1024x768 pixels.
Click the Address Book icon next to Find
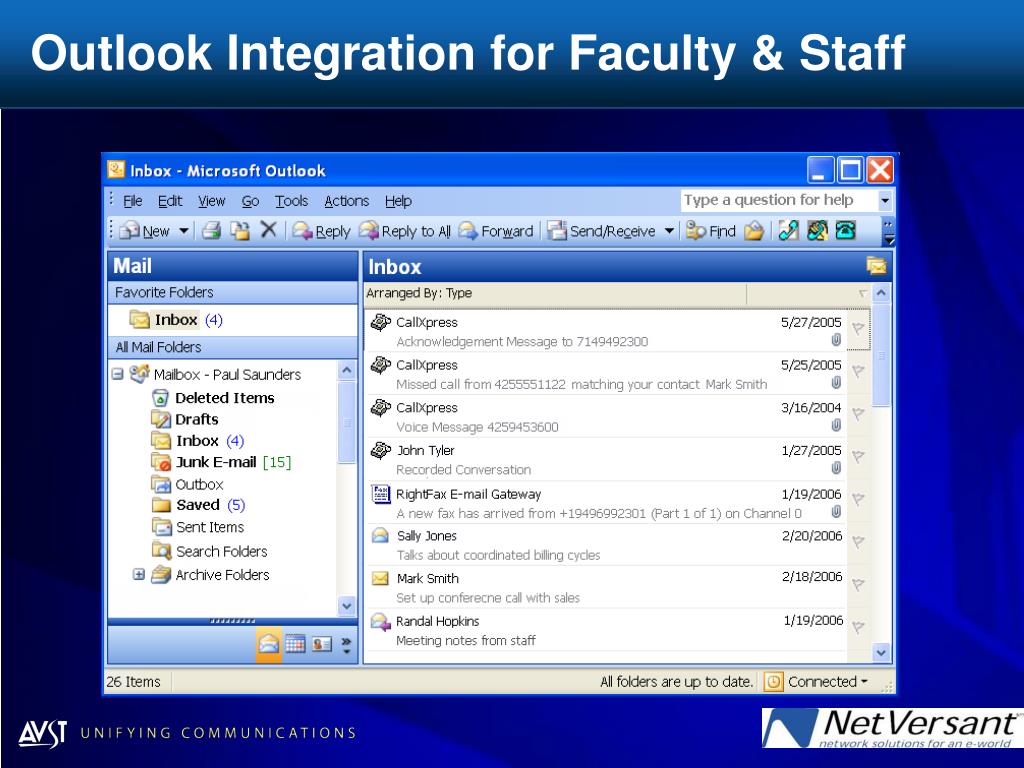pyautogui.click(x=754, y=231)
